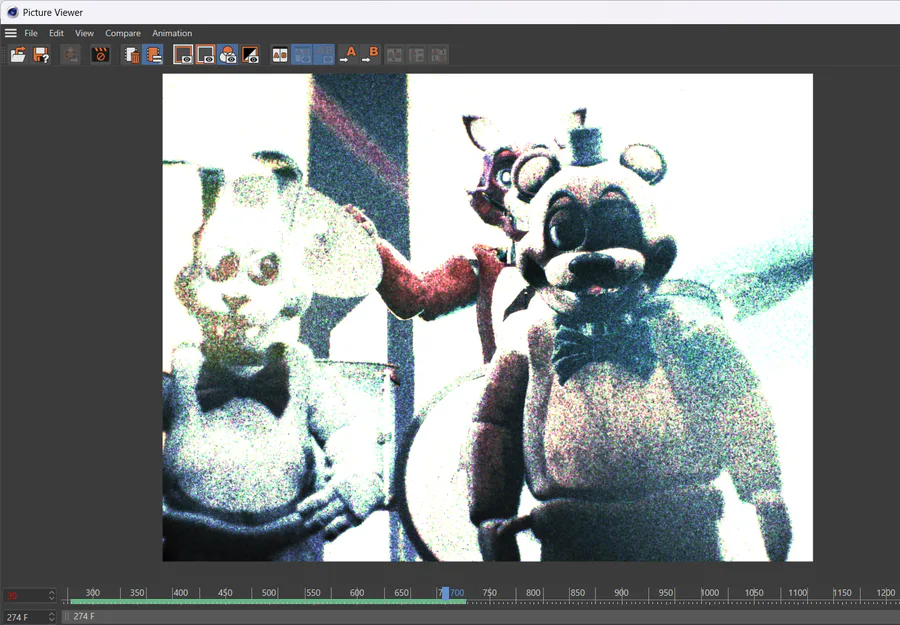Viewport: 900px width, 625px height.
Task: Click the stop rendering clapperboard icon
Action: coord(100,55)
